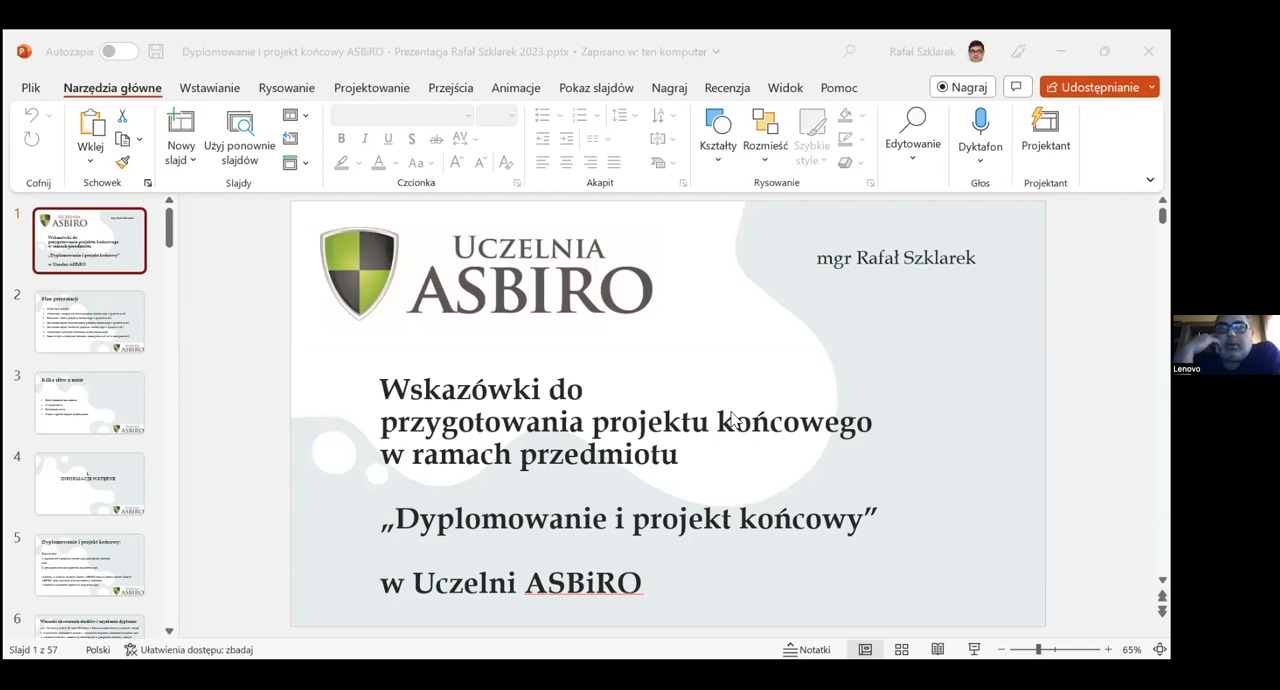Screen dimensions: 1280x690
Task: Switch to the Animacje tab
Action: (x=516, y=88)
